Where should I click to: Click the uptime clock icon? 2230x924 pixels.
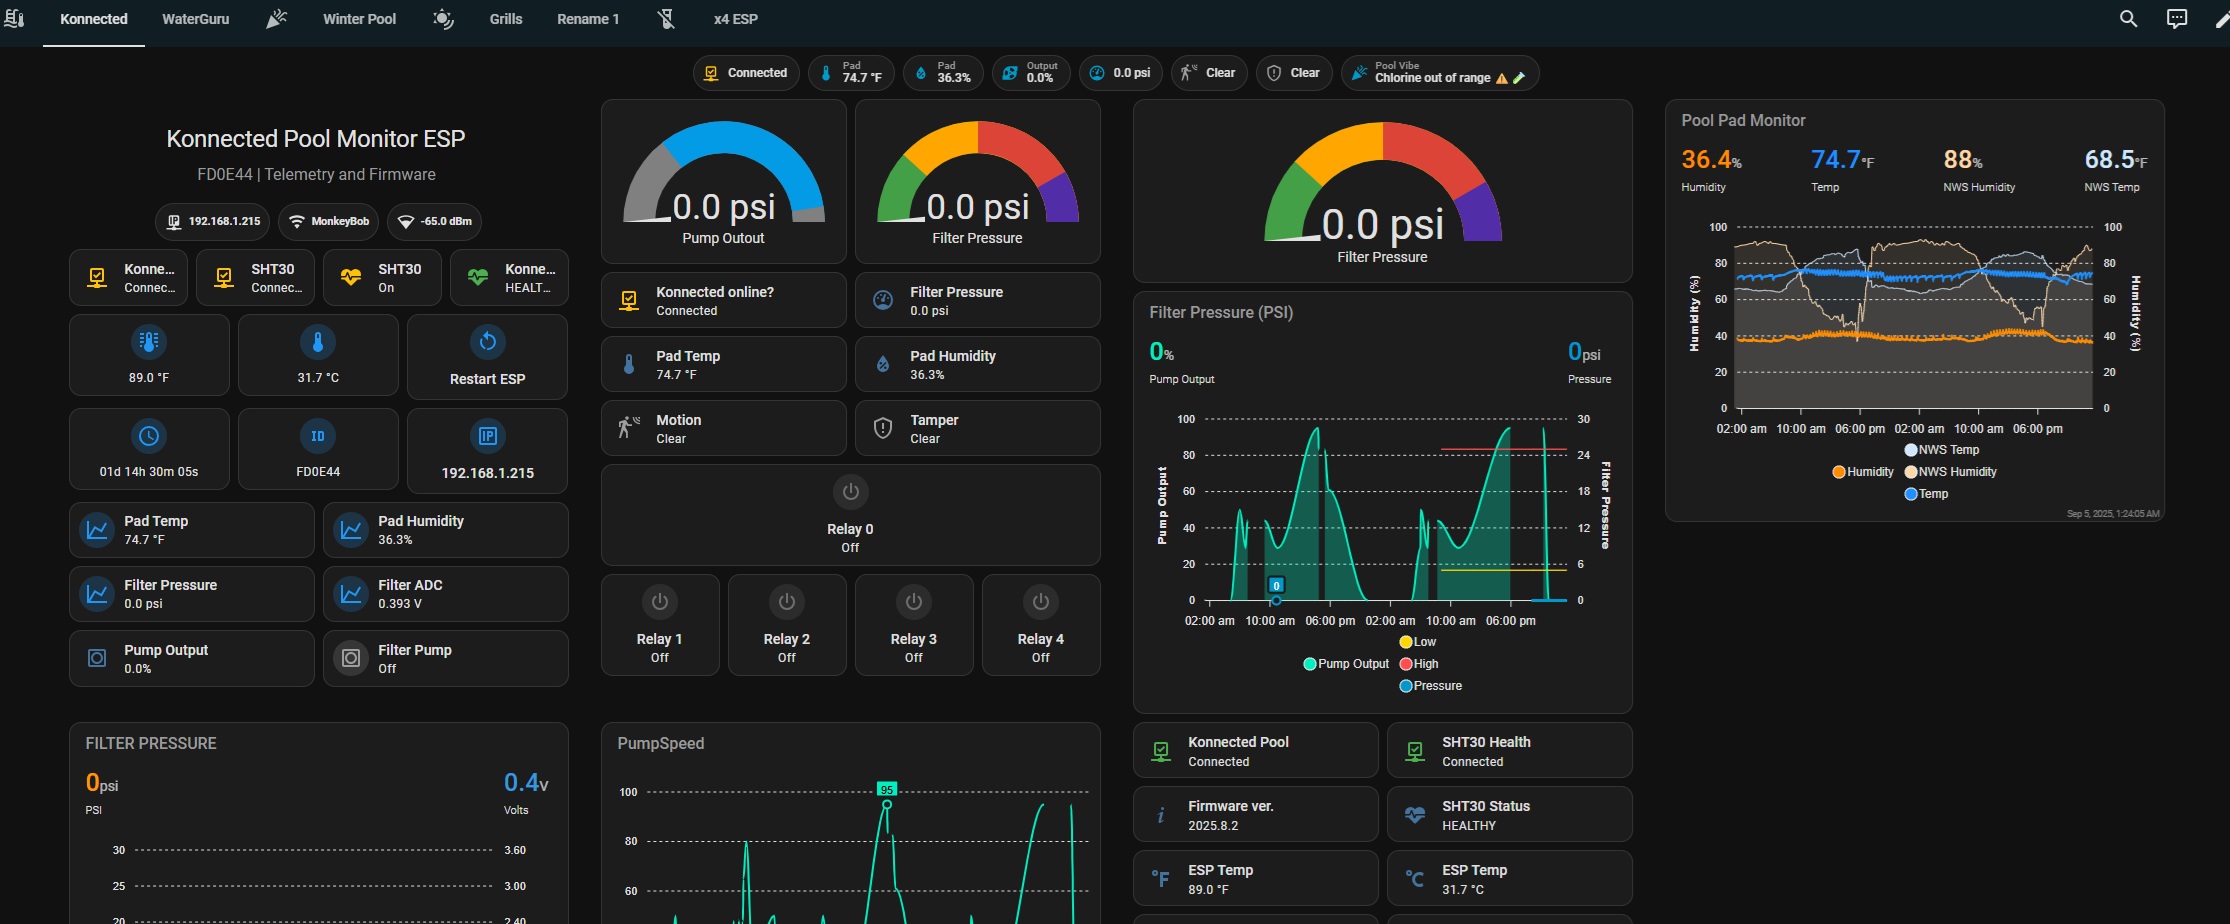pos(149,436)
